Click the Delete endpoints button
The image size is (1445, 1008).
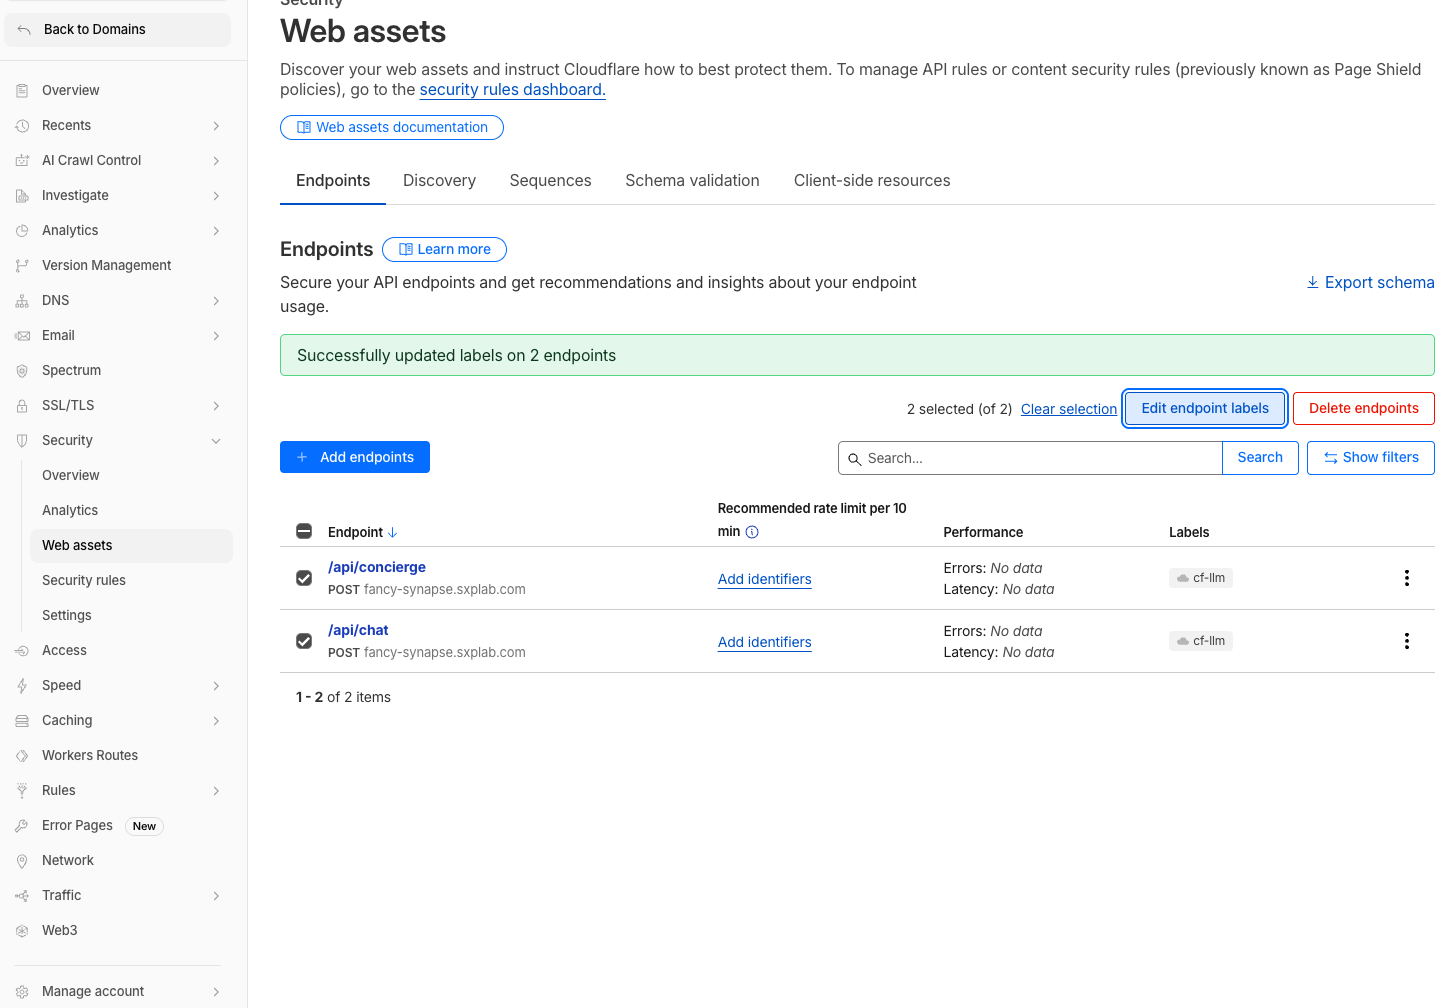(x=1364, y=409)
